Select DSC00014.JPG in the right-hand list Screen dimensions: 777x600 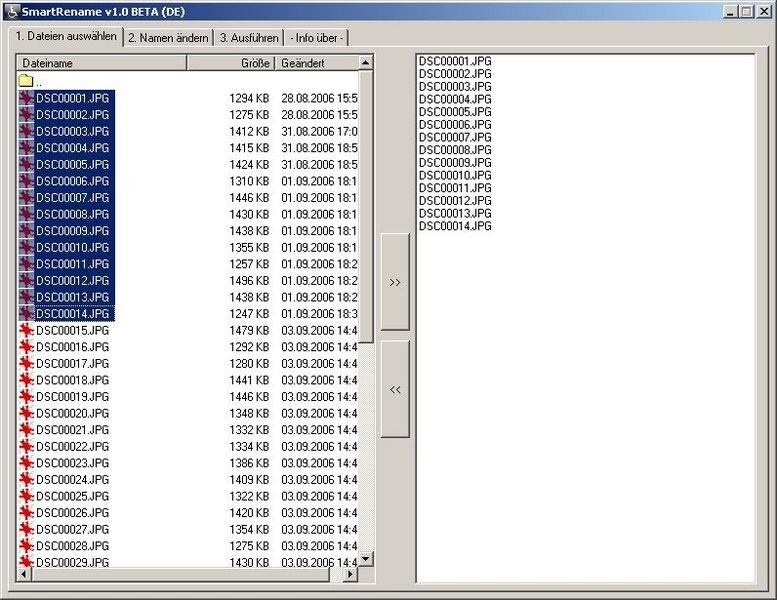455,226
